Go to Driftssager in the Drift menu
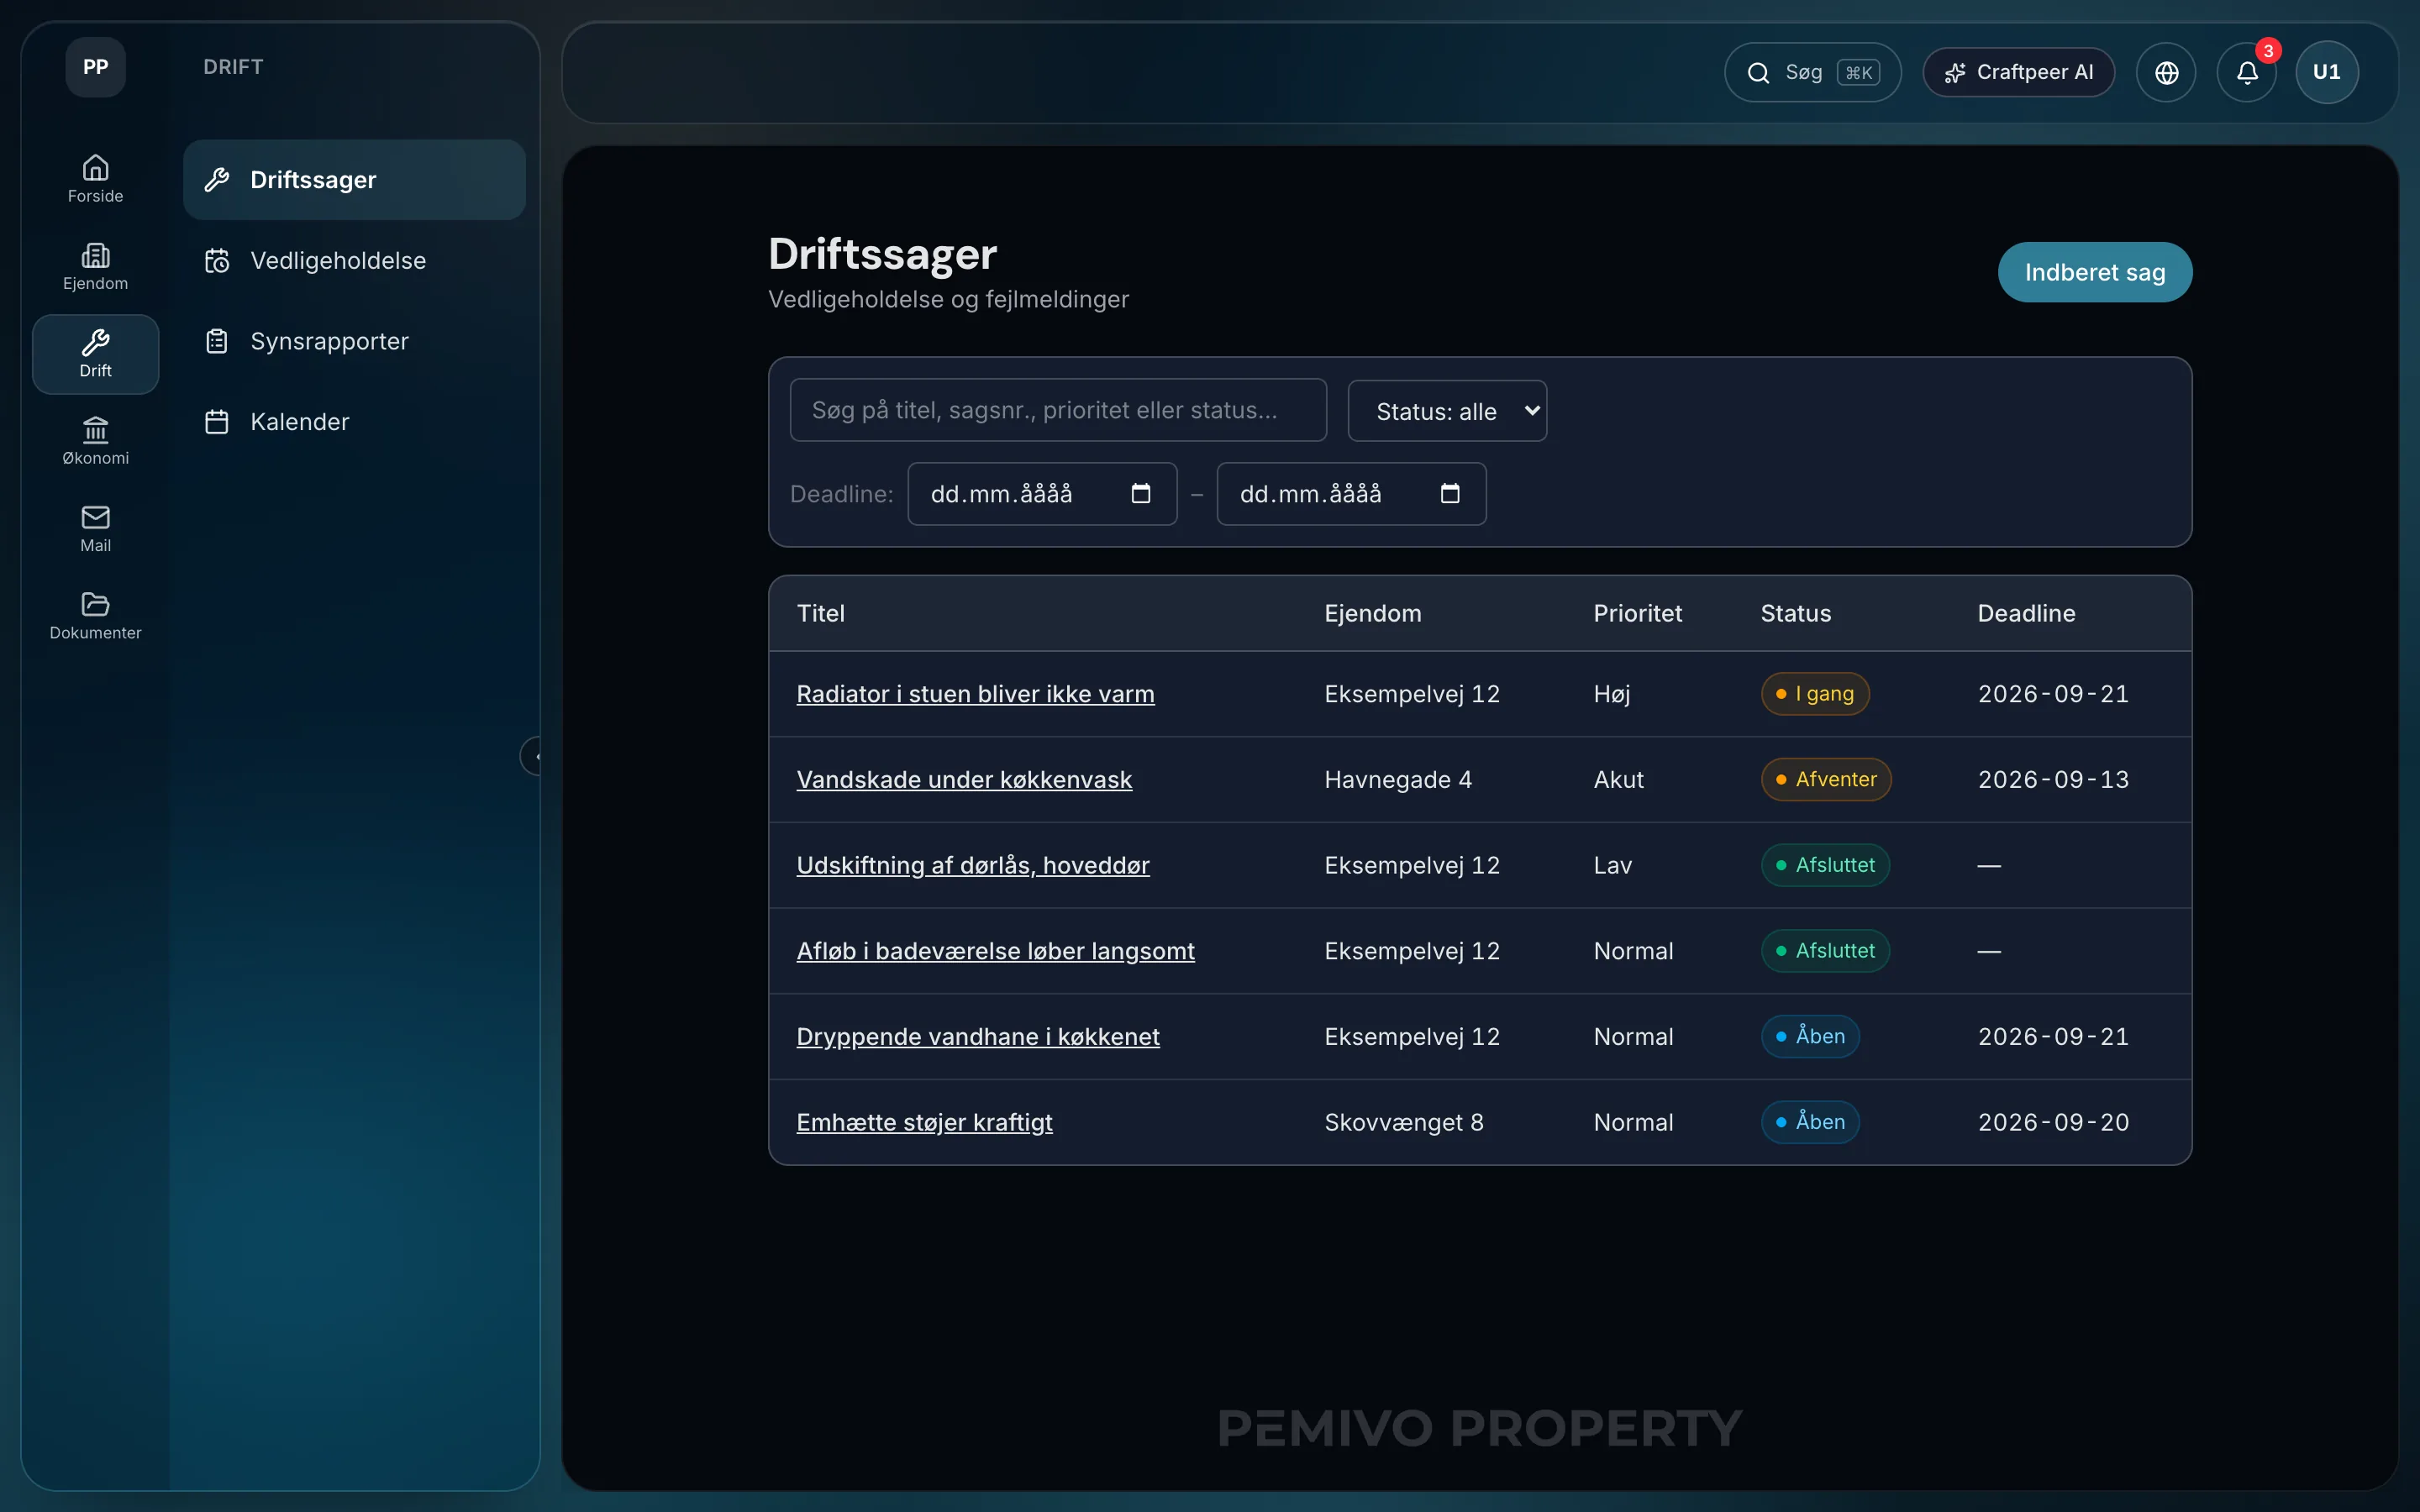The width and height of the screenshot is (2420, 1512). click(x=354, y=180)
